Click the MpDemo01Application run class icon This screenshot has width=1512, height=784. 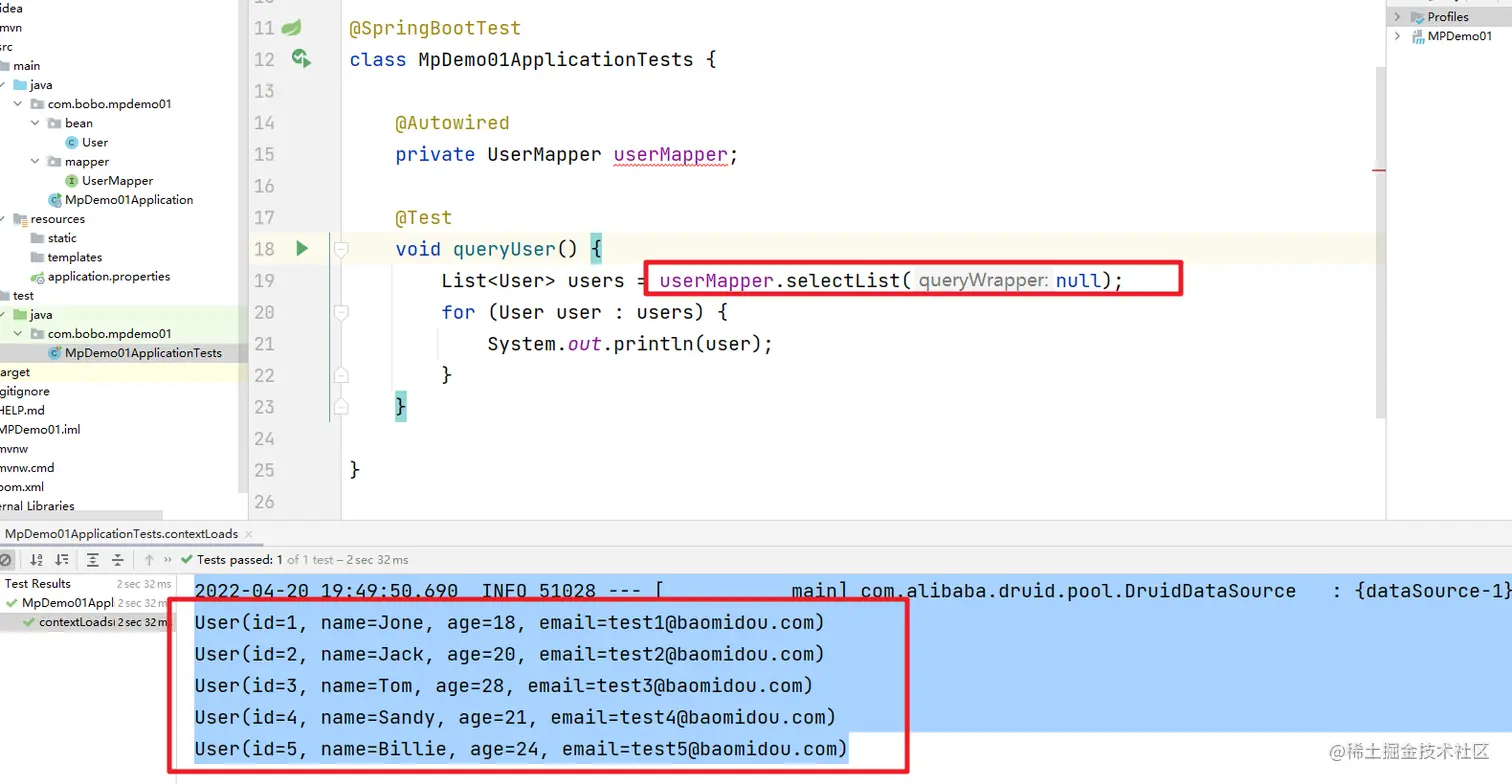click(x=55, y=200)
